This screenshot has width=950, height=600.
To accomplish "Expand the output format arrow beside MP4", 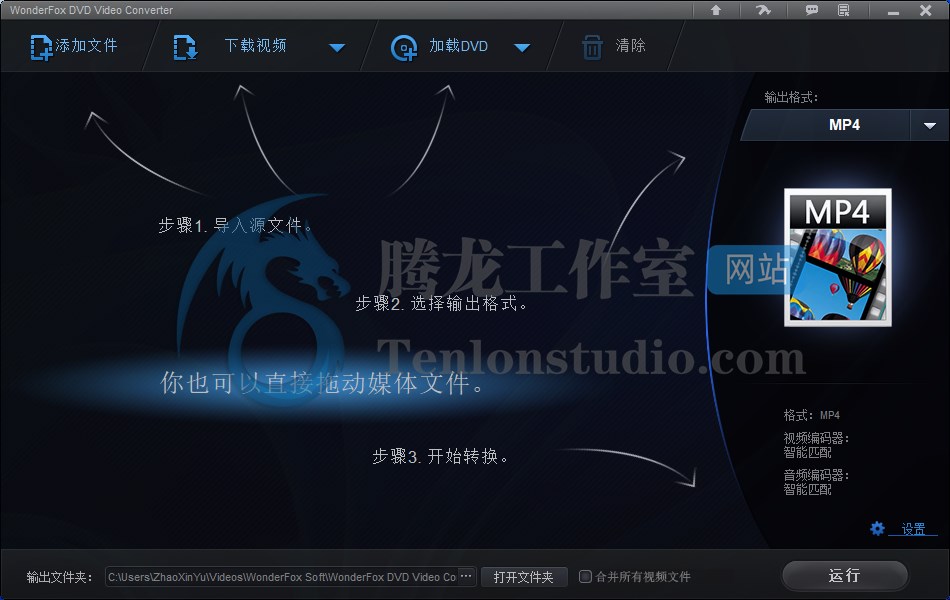I will [929, 125].
